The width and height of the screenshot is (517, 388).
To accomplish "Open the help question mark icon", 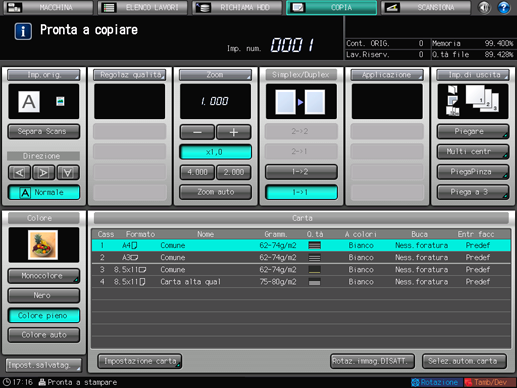I will pos(504,7).
